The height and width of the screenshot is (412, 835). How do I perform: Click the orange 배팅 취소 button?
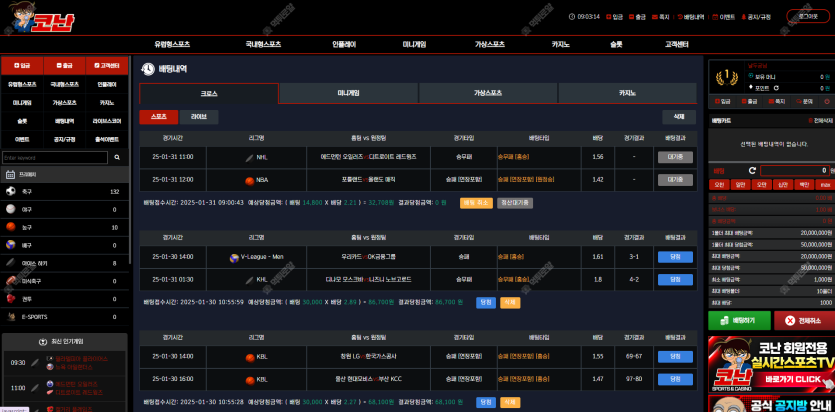(x=476, y=203)
